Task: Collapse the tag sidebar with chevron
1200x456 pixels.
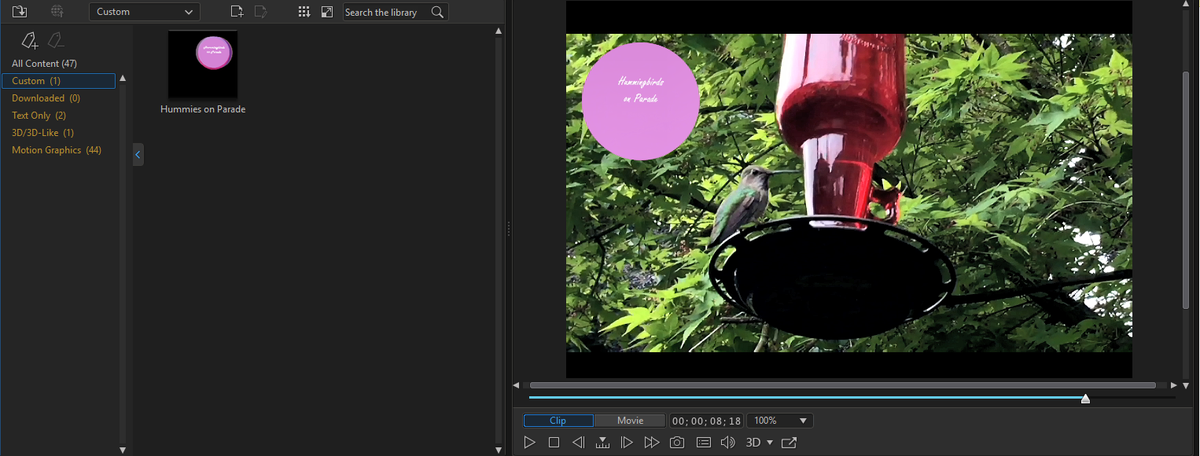Action: pyautogui.click(x=138, y=154)
